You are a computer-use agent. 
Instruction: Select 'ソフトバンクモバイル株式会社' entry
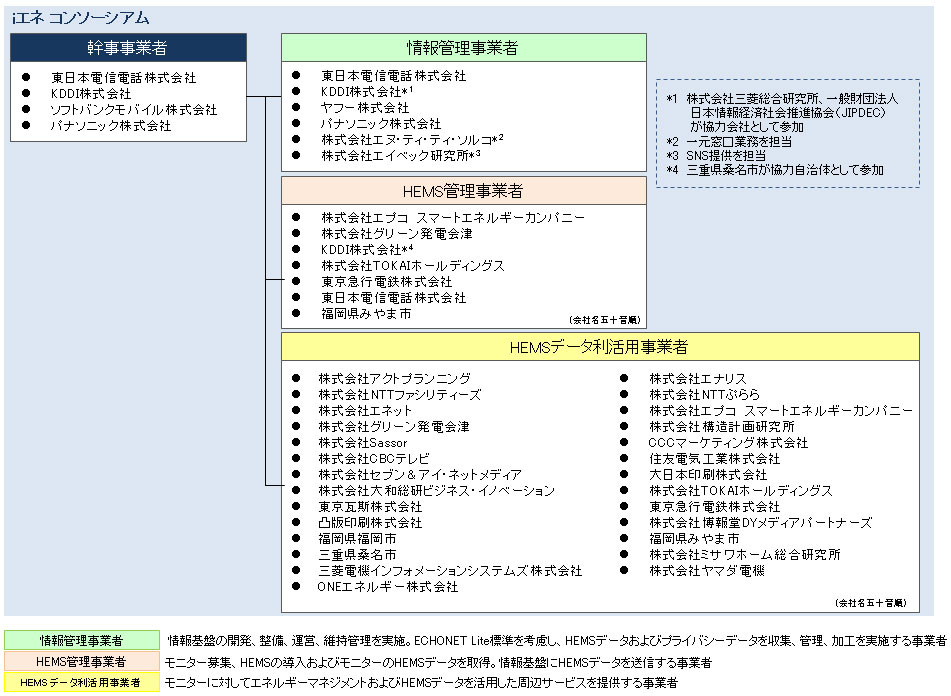click(x=134, y=110)
